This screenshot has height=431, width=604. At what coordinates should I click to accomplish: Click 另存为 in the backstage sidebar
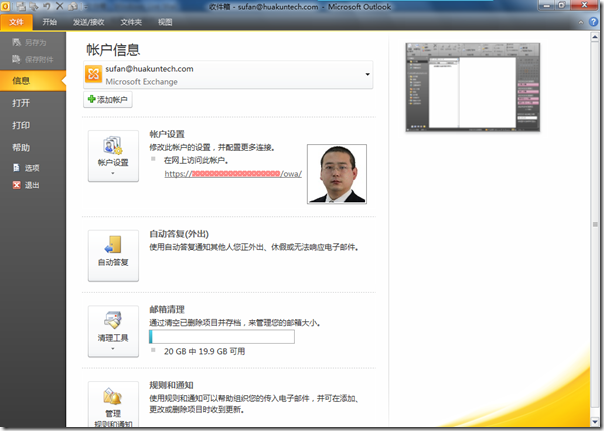pos(29,42)
